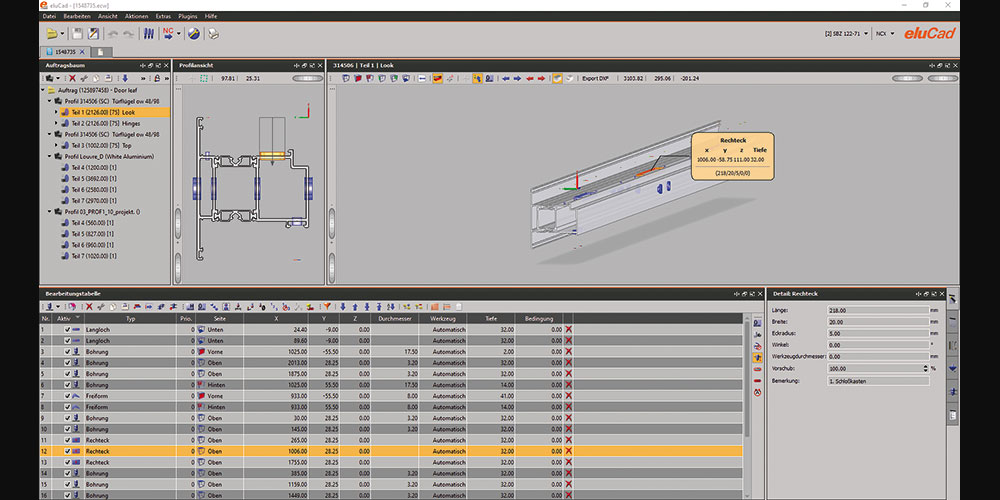
Task: Click the undo arrow in main toolbar
Action: (x=114, y=34)
